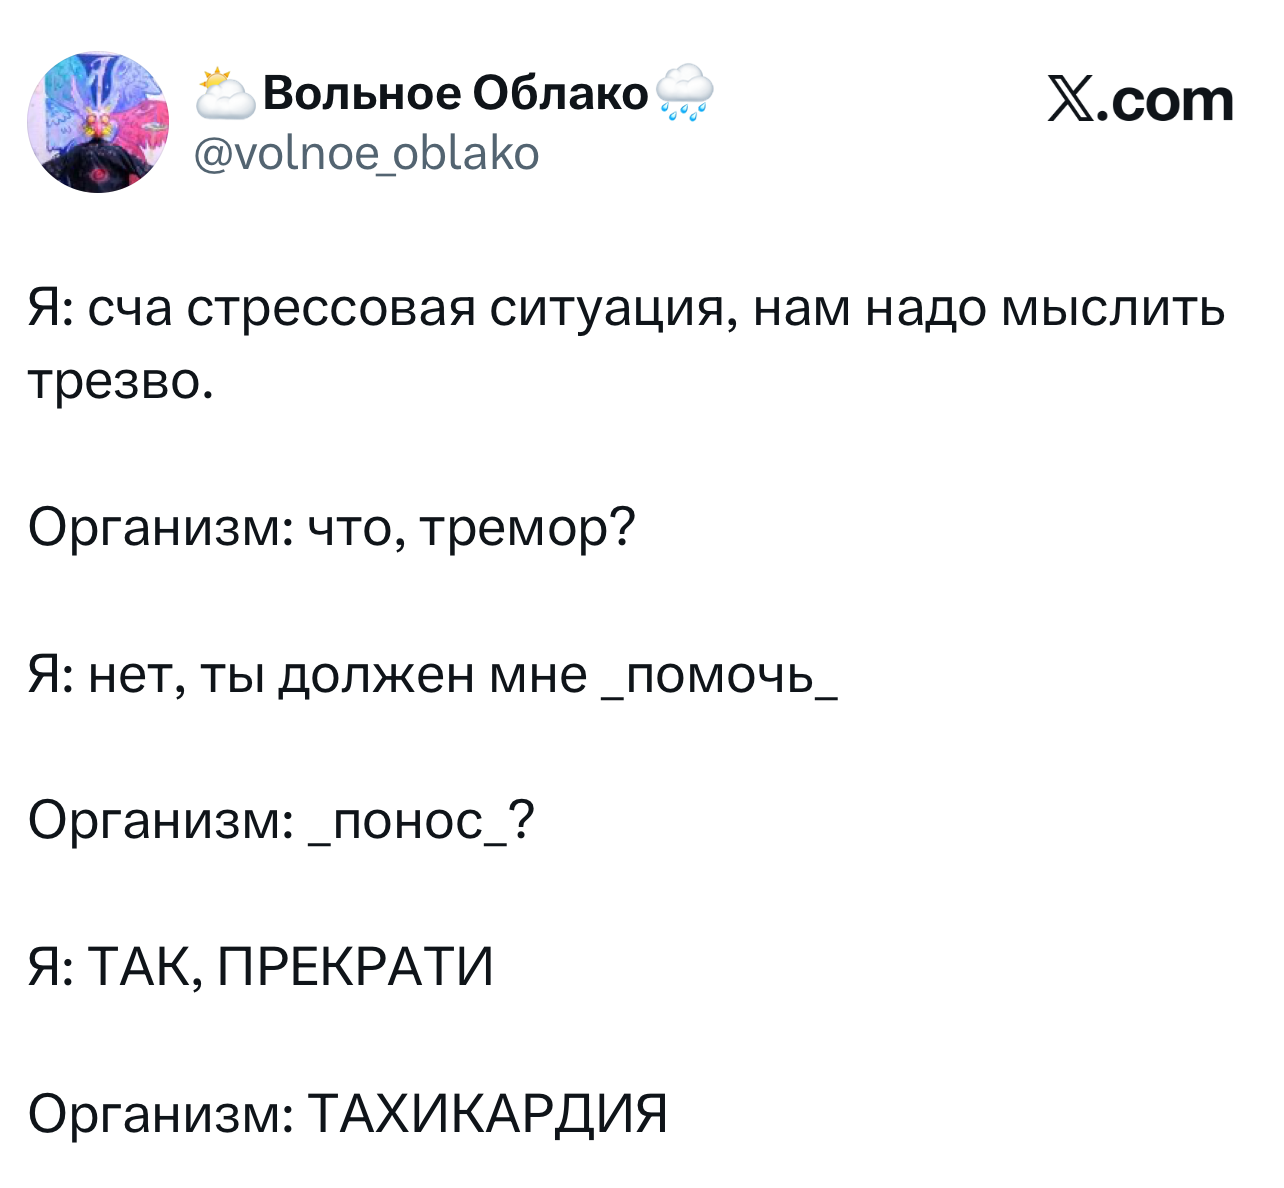This screenshot has height=1188, width=1284.
Task: Click the @volnoe_oblako handle
Action: click(x=366, y=154)
